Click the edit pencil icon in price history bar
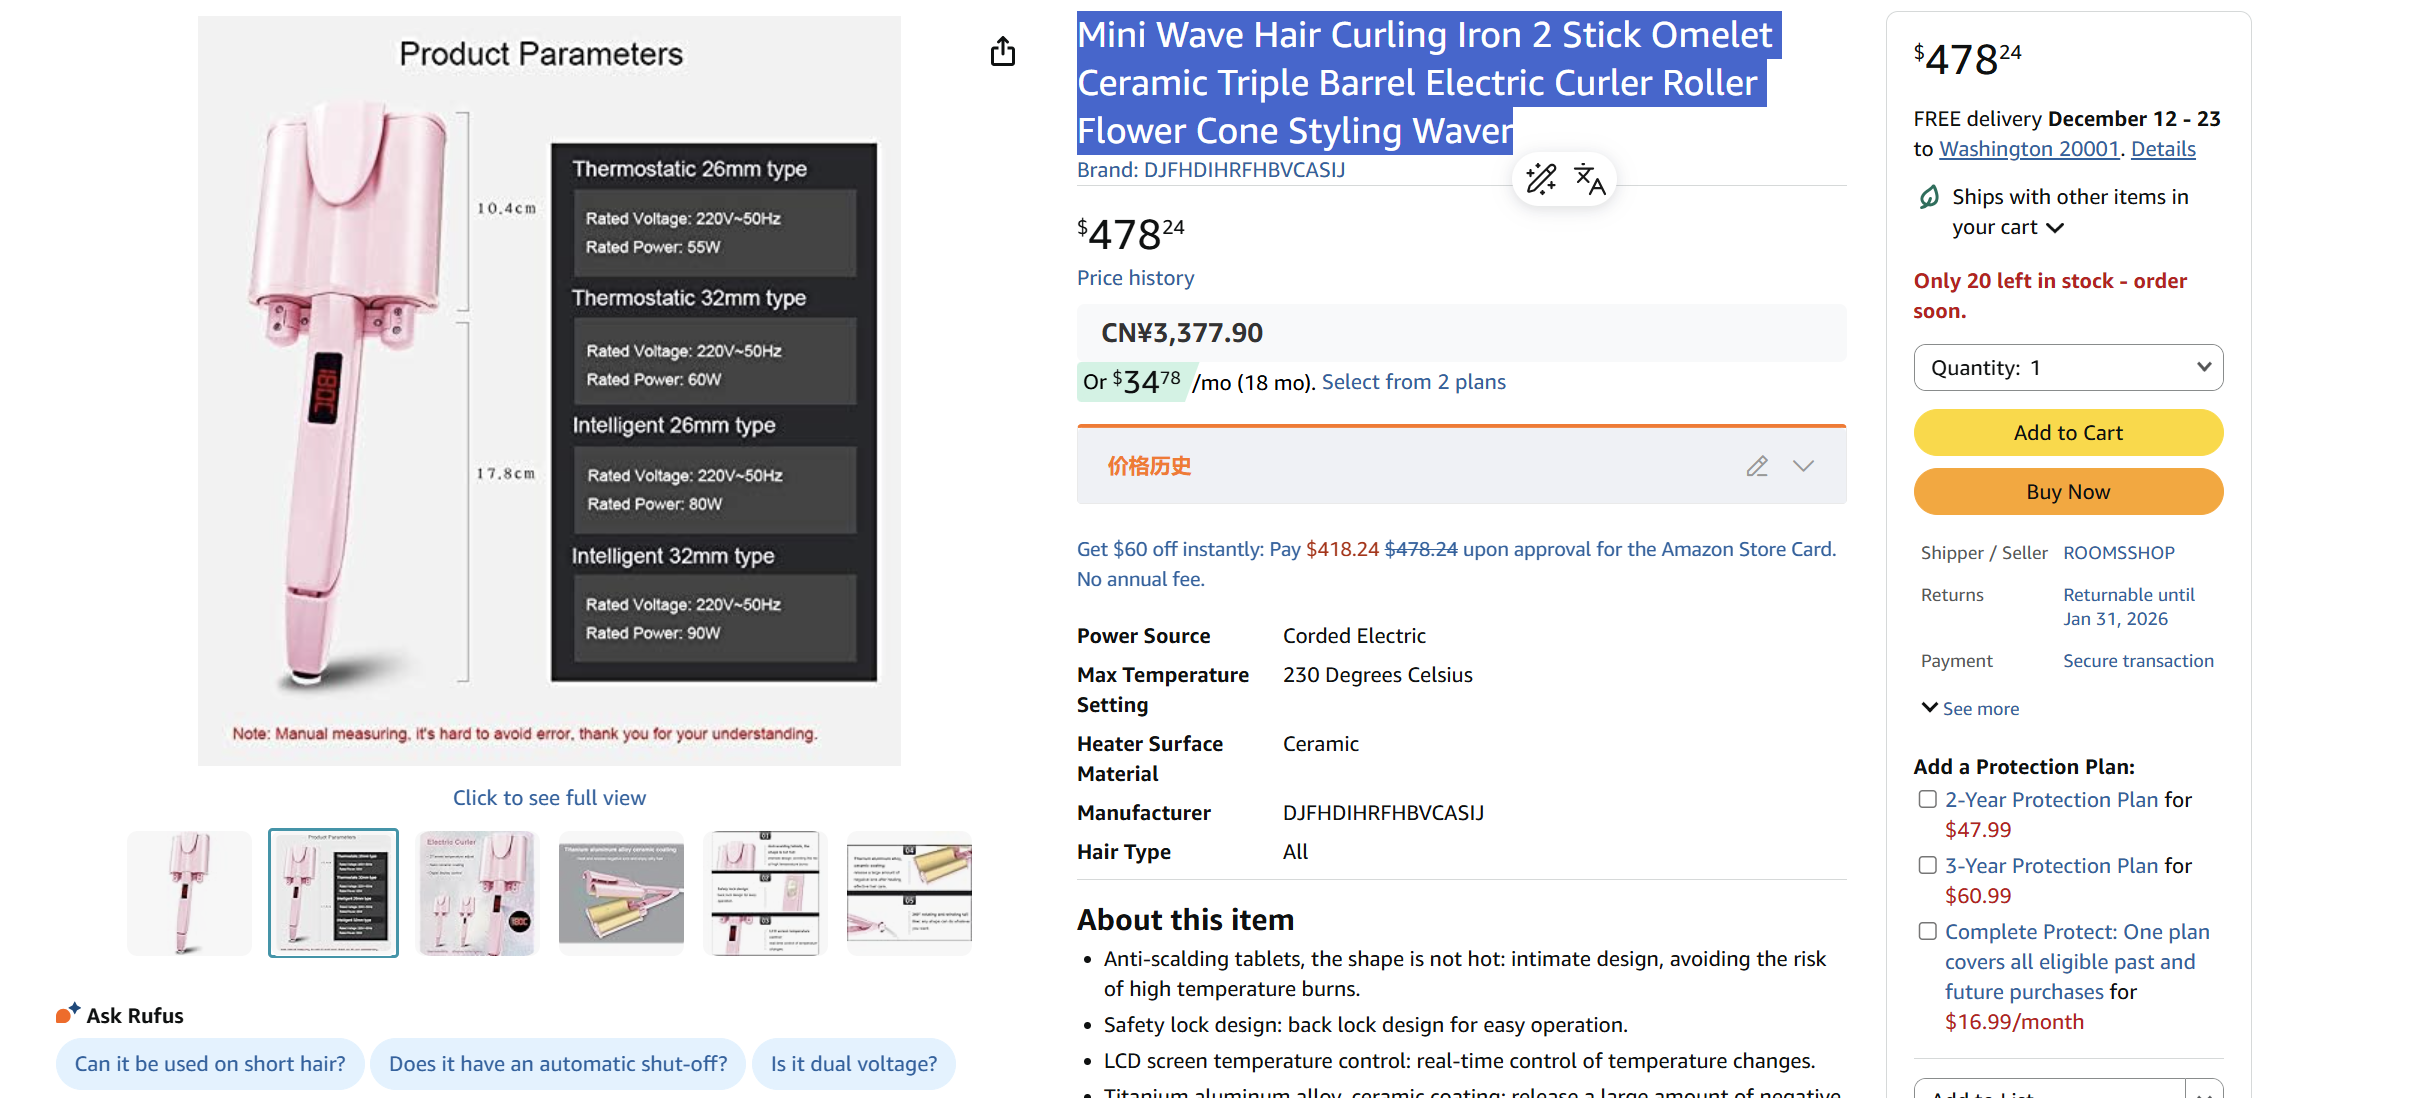 tap(1757, 466)
